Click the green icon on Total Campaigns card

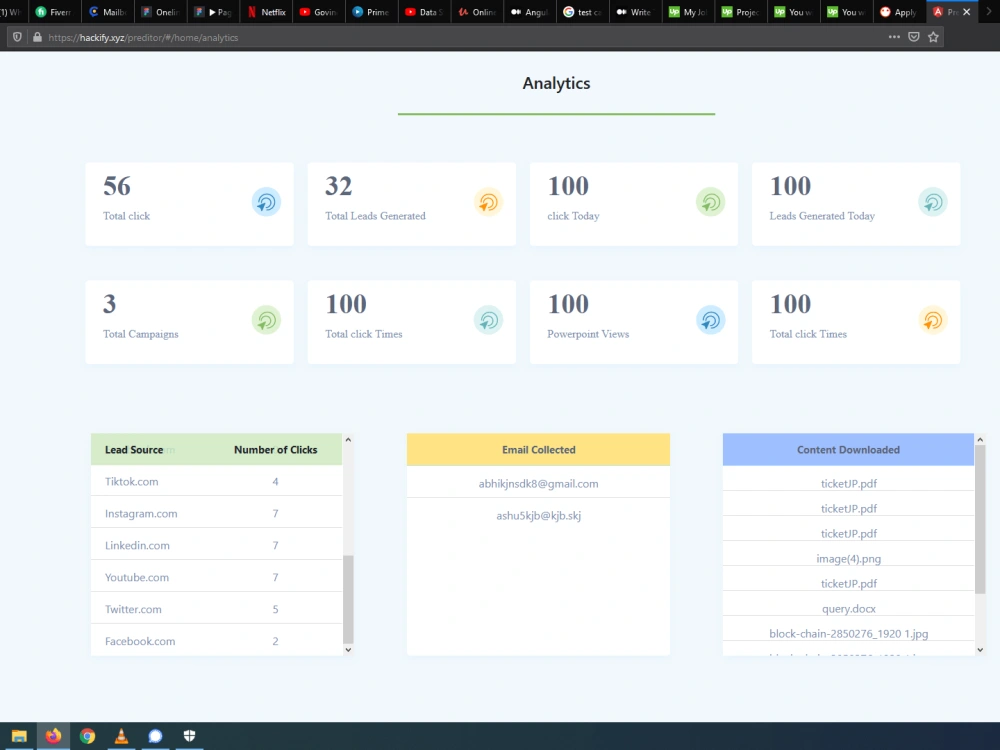pyautogui.click(x=266, y=320)
